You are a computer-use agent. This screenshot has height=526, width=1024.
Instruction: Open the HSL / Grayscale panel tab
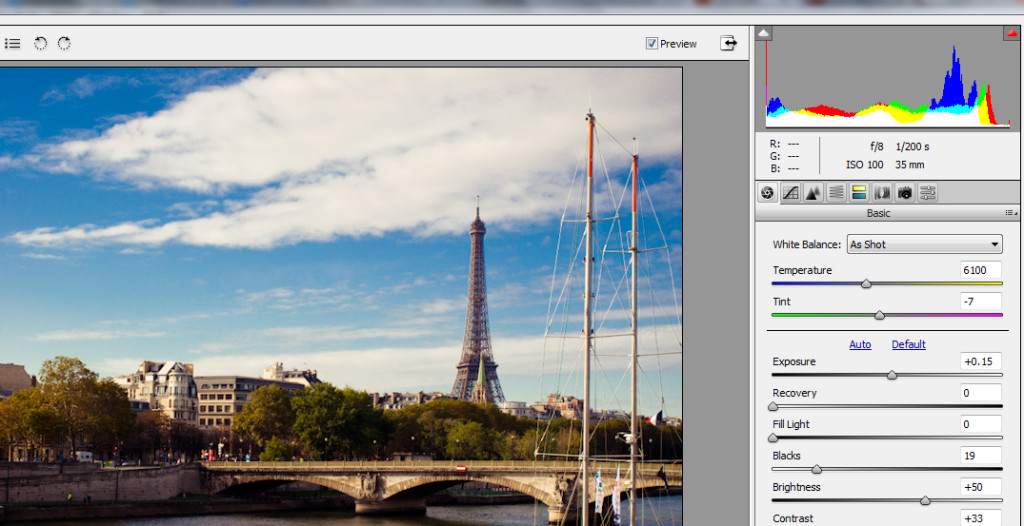(836, 193)
